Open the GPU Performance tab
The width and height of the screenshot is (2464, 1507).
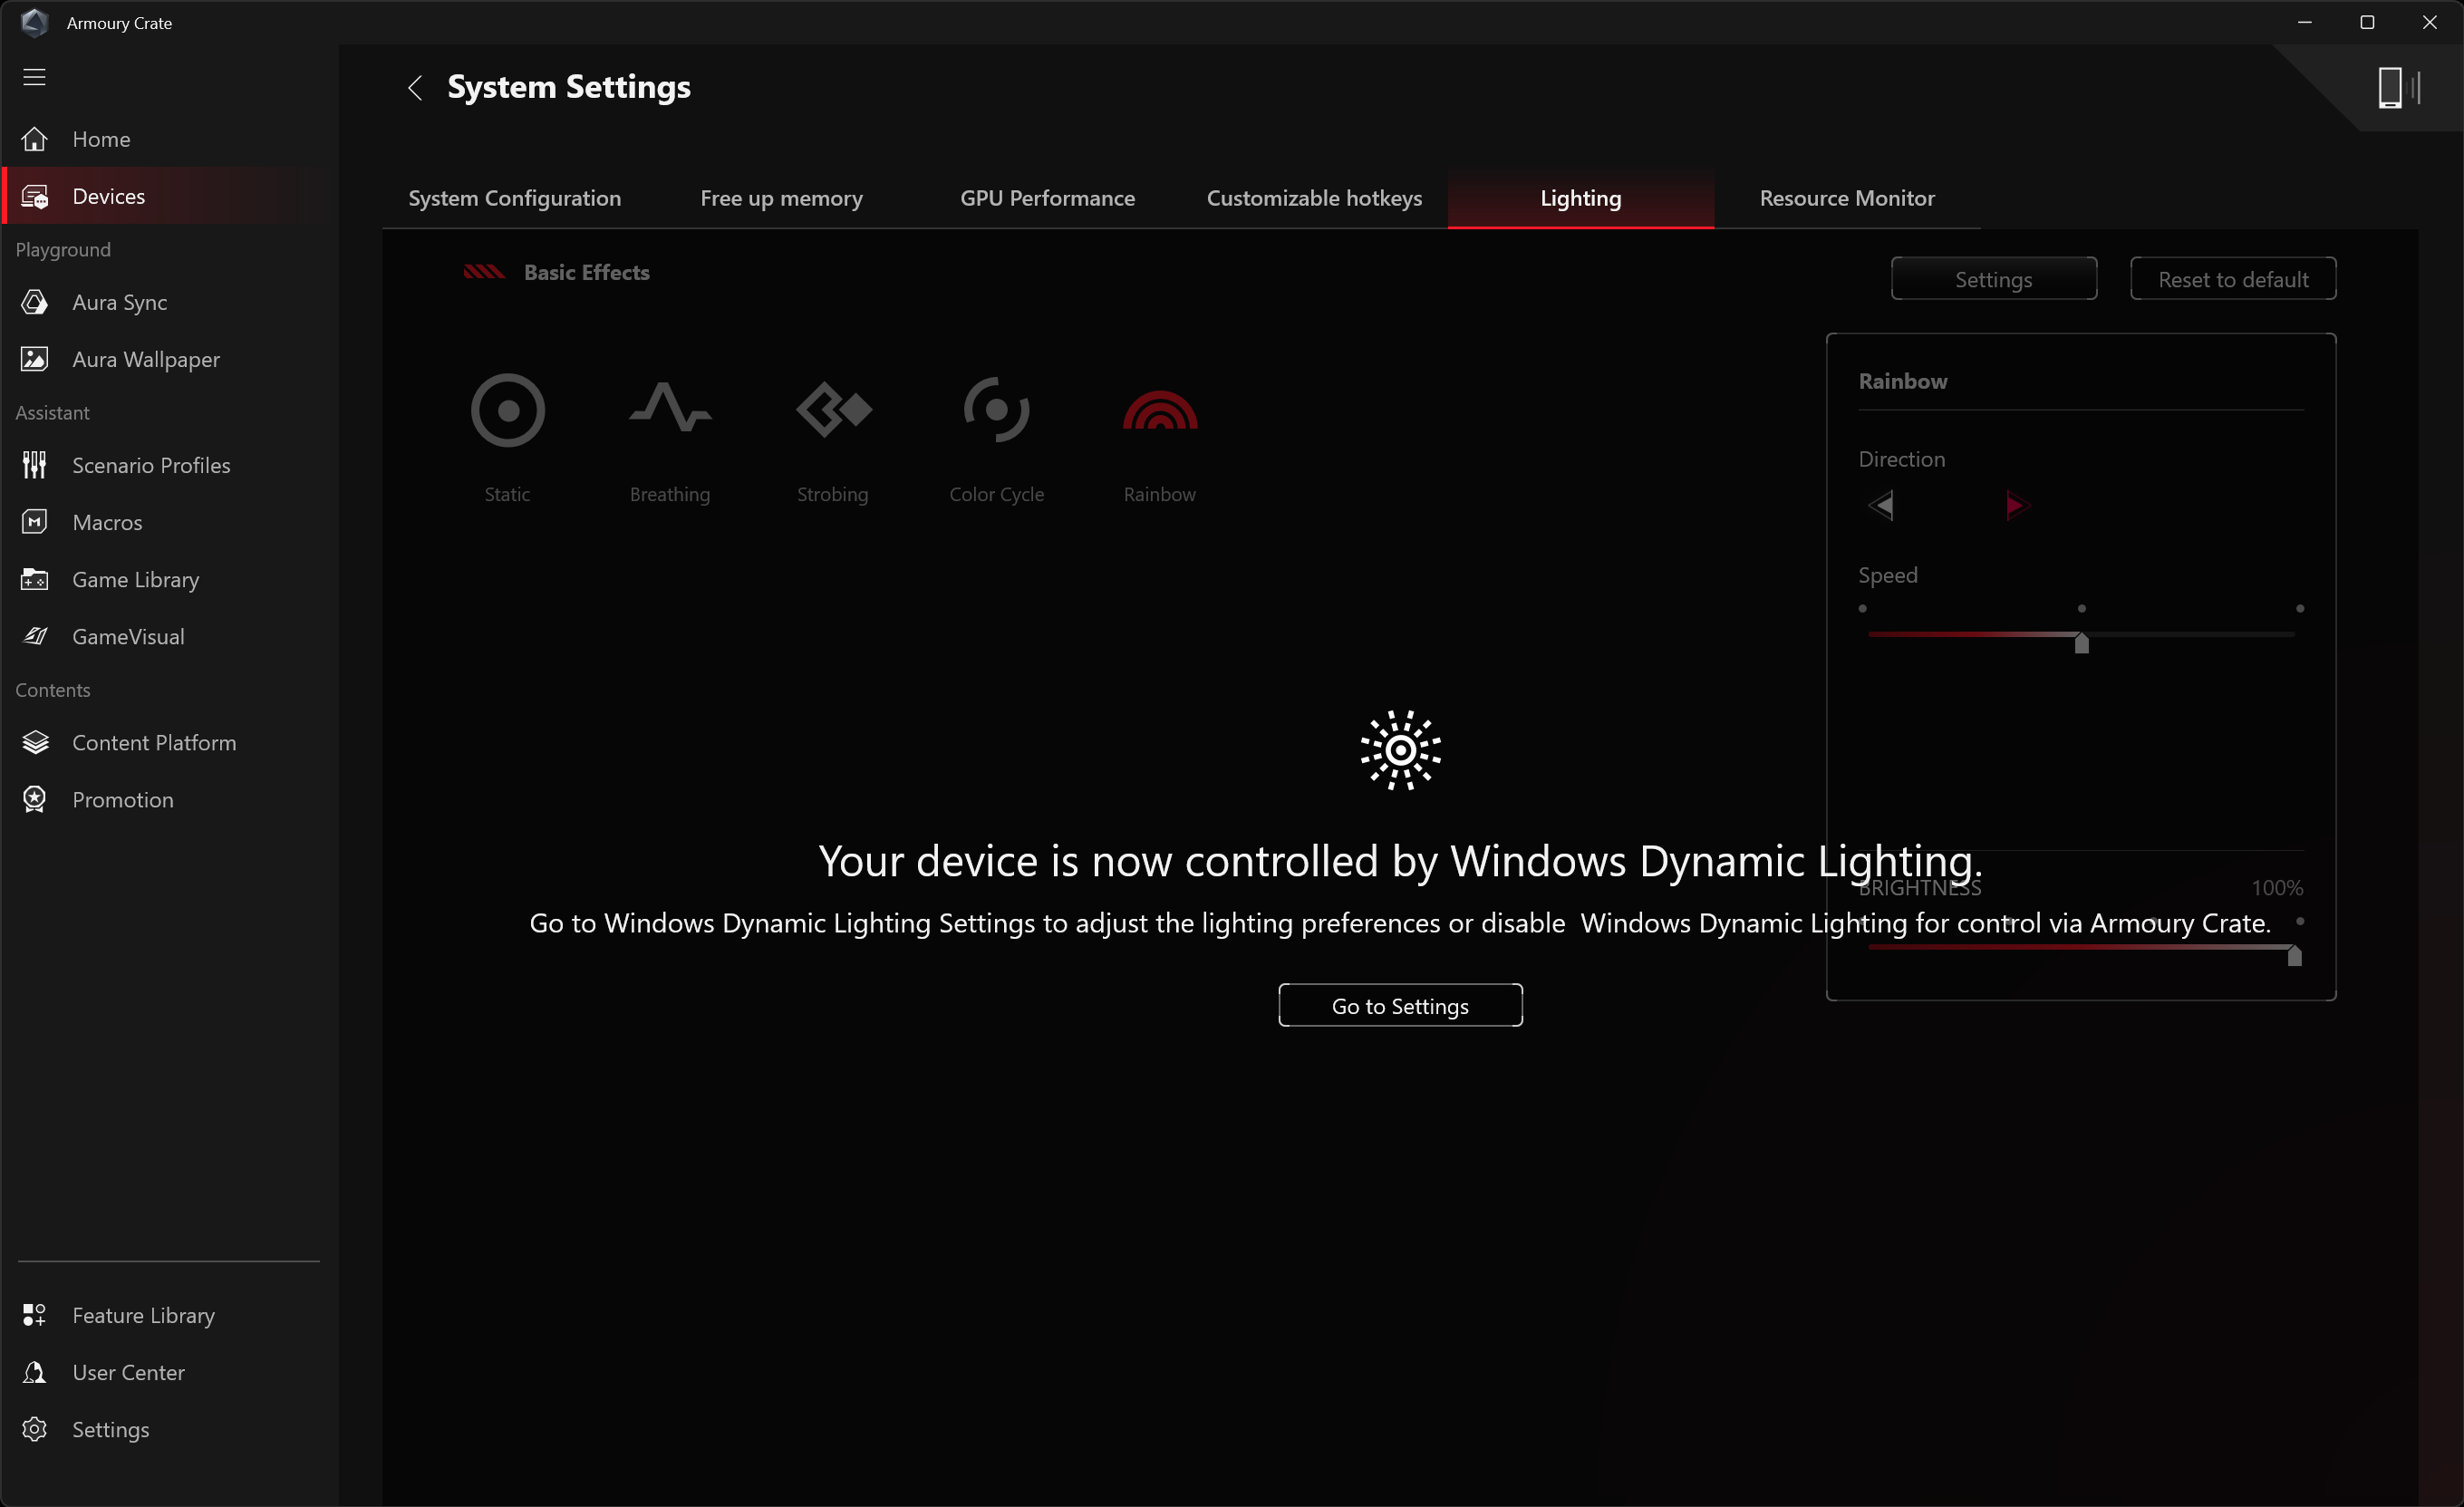tap(1047, 198)
